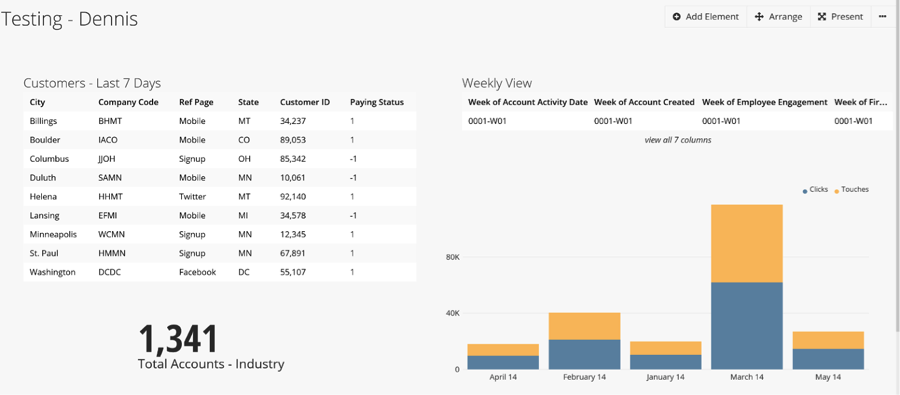Viewport: 900px width, 395px height.
Task: Sort by the State column header
Action: (x=248, y=102)
